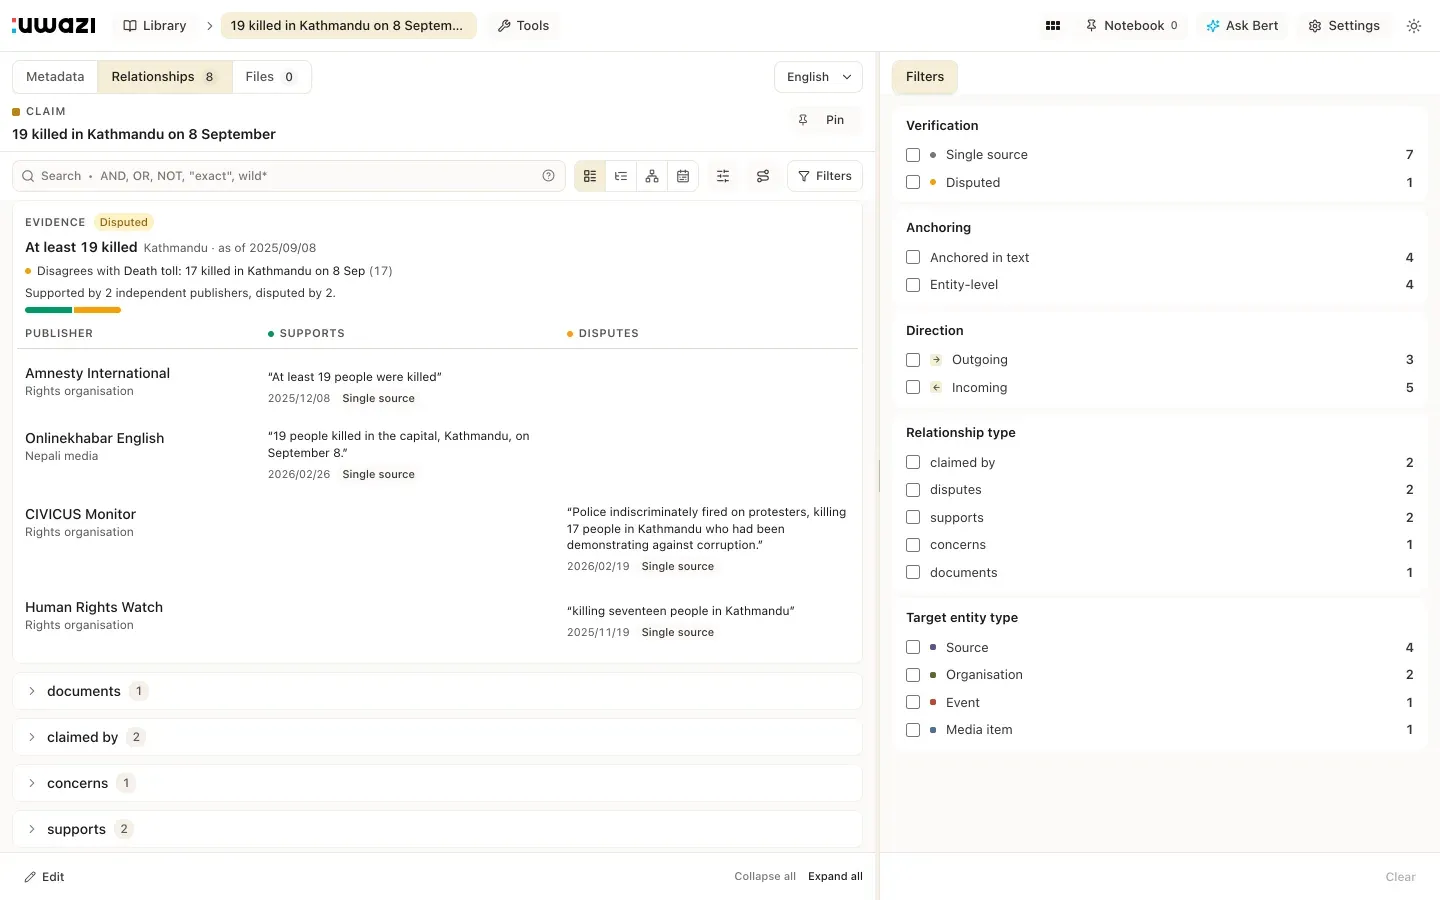Expand the concerns relationship group
This screenshot has height=900, width=1440.
click(x=437, y=783)
